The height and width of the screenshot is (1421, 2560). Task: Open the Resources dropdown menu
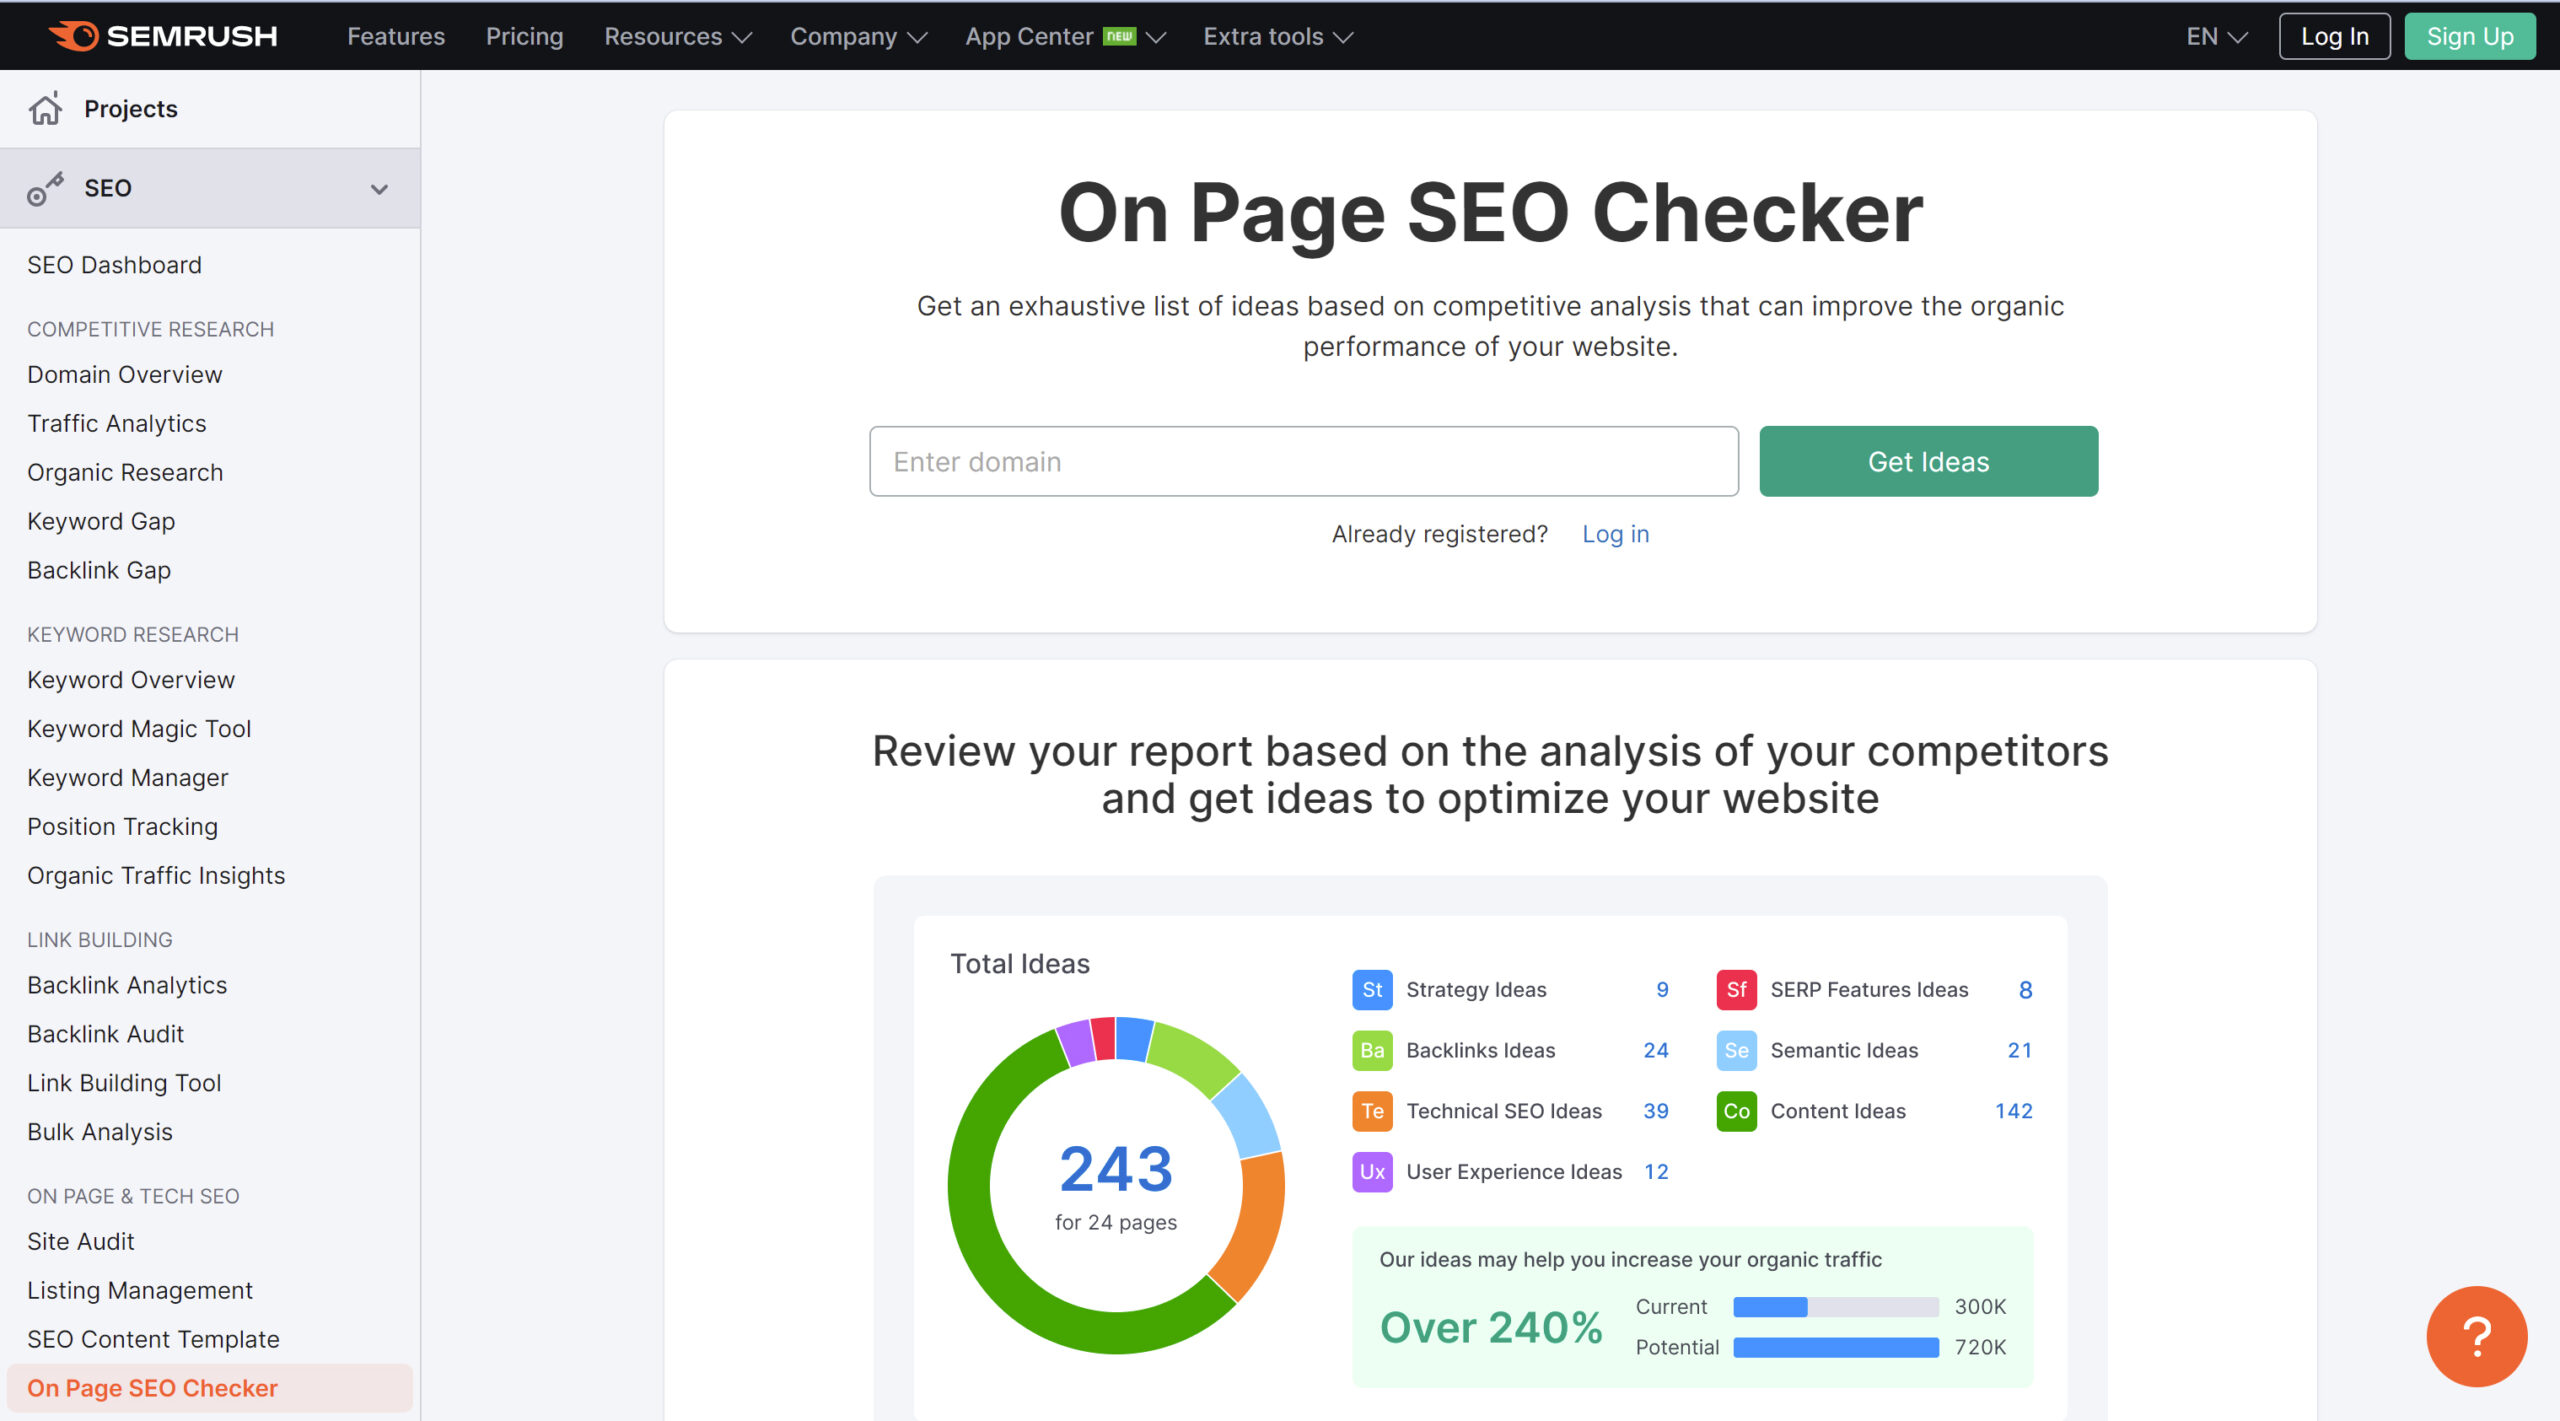677,37
